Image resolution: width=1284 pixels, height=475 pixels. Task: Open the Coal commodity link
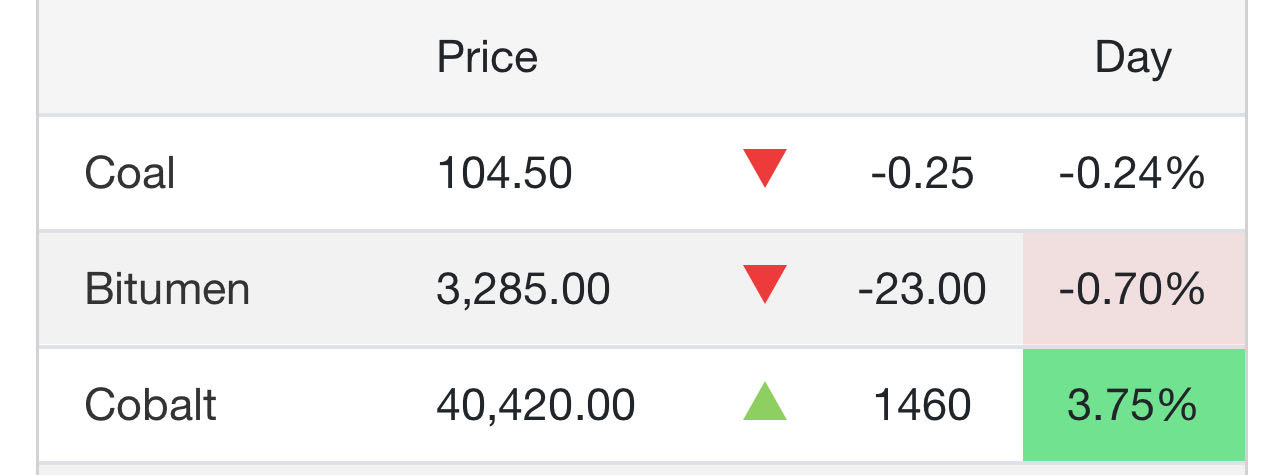(x=130, y=173)
